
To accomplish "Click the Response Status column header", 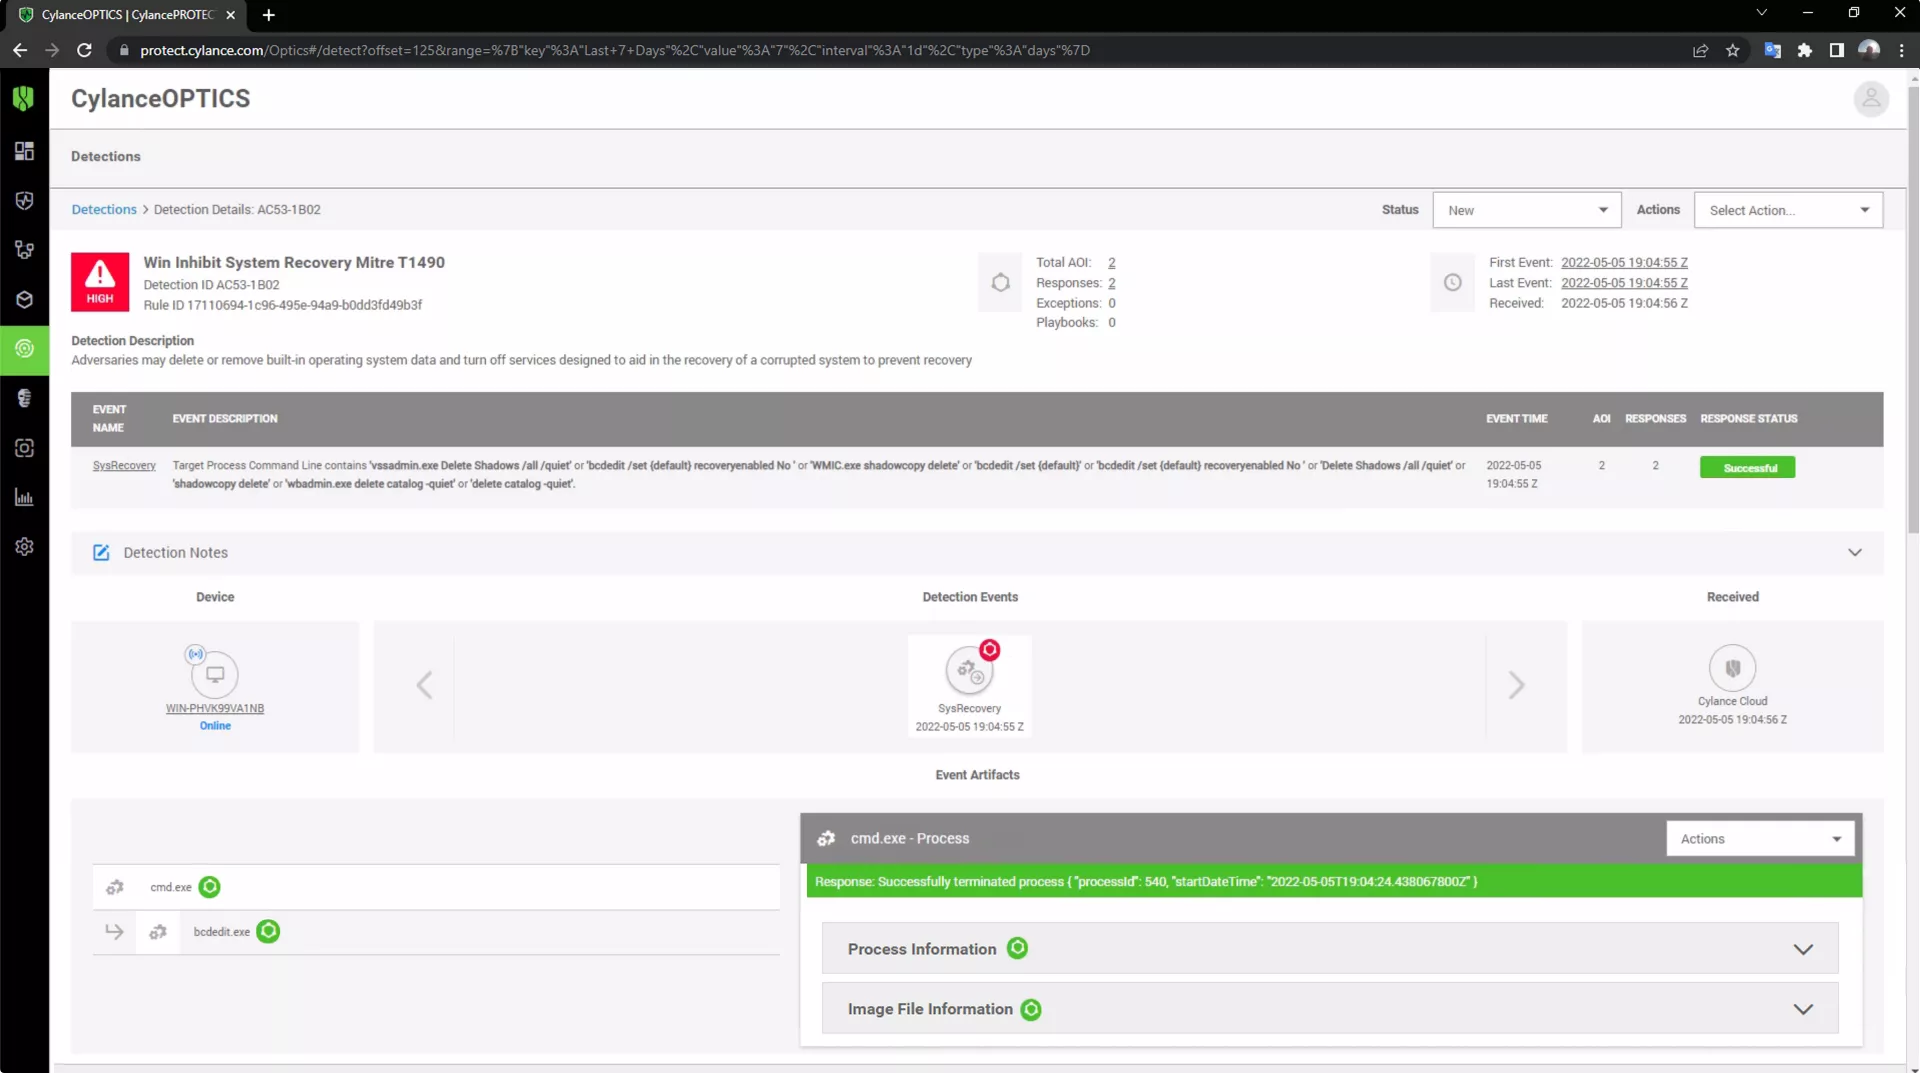I will pyautogui.click(x=1749, y=419).
